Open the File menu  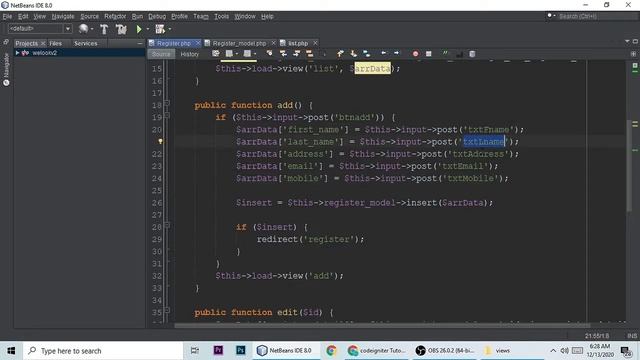(x=7, y=16)
